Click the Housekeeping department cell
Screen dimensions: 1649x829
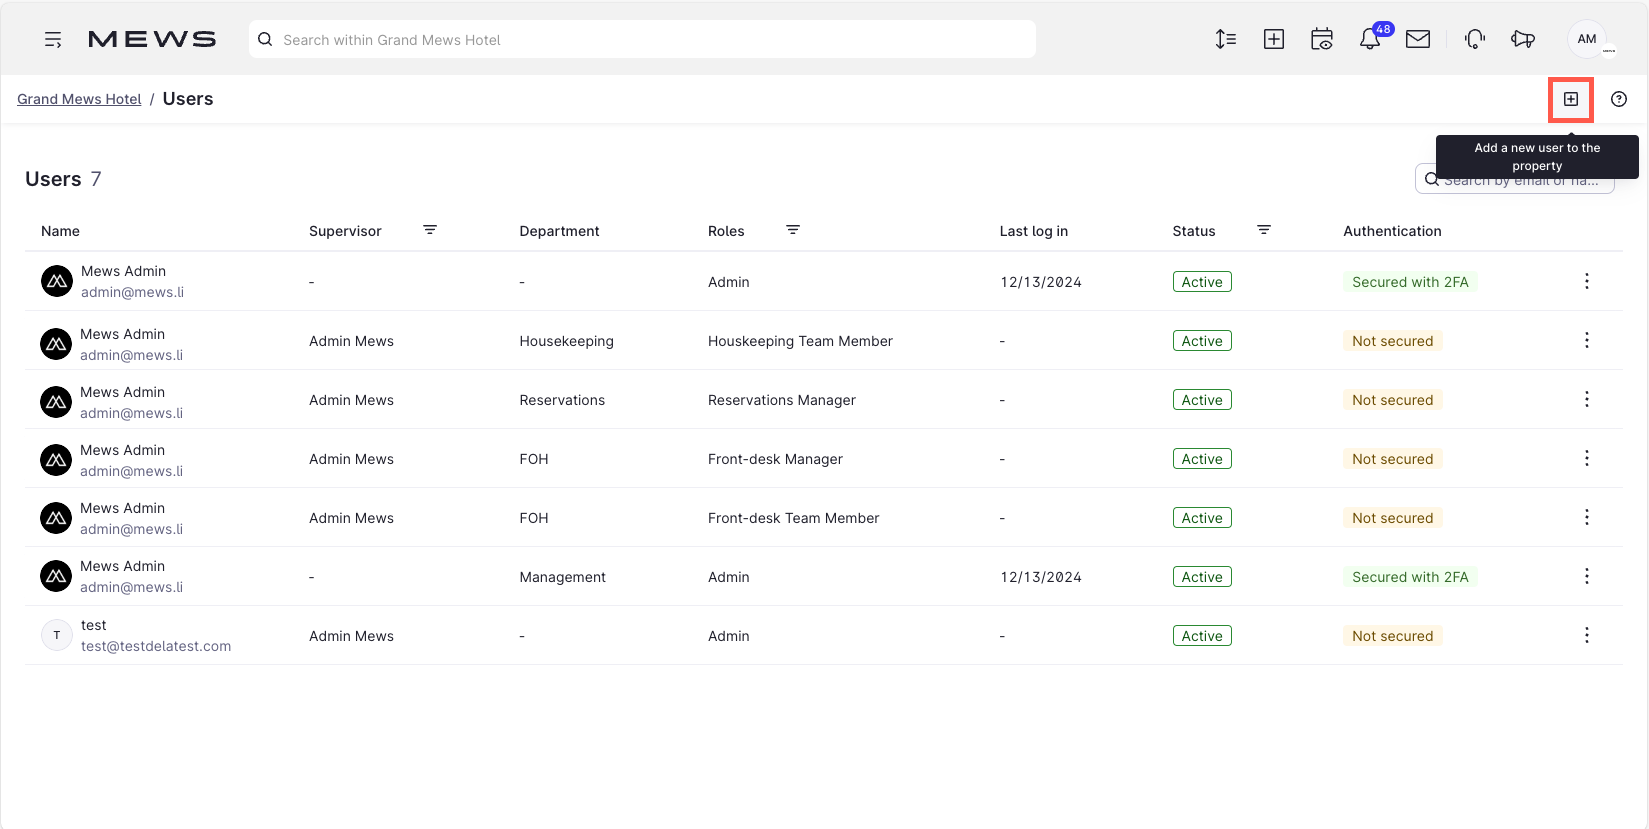click(x=566, y=341)
